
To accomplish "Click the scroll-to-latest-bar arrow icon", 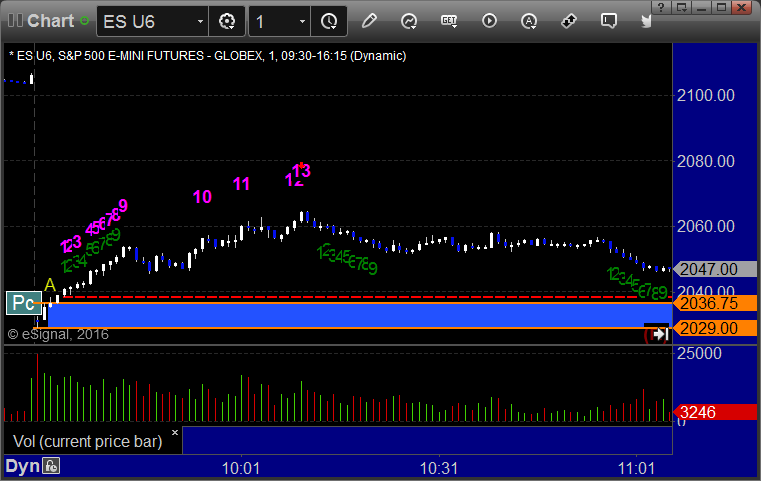I will [660, 334].
